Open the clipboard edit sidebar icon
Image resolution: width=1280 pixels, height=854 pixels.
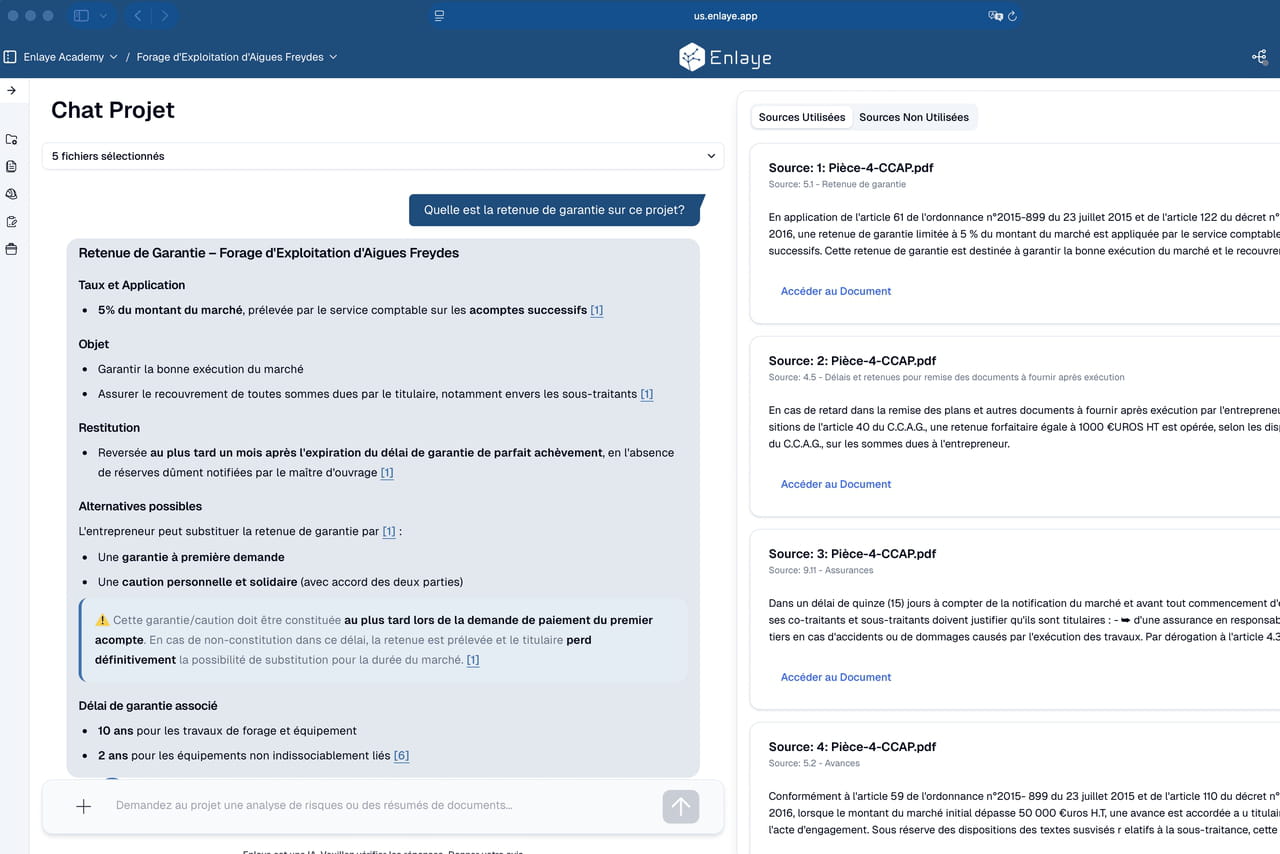coord(11,222)
